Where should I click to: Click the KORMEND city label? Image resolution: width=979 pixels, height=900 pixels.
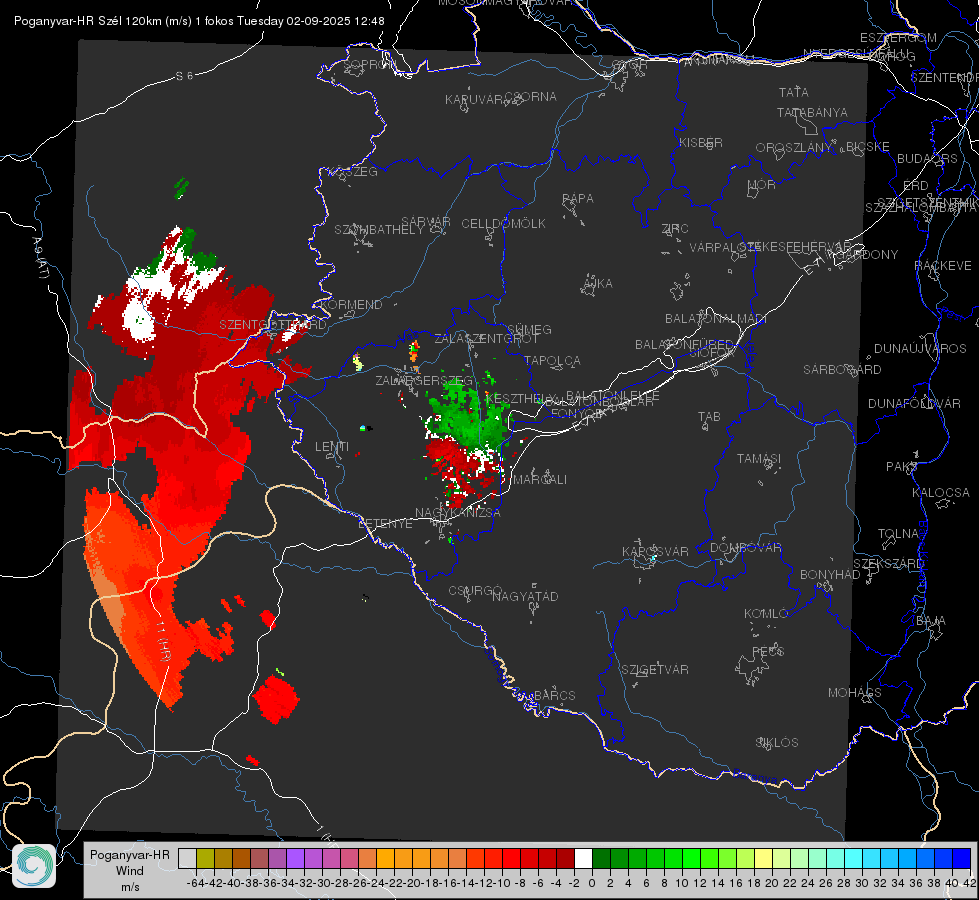[351, 305]
